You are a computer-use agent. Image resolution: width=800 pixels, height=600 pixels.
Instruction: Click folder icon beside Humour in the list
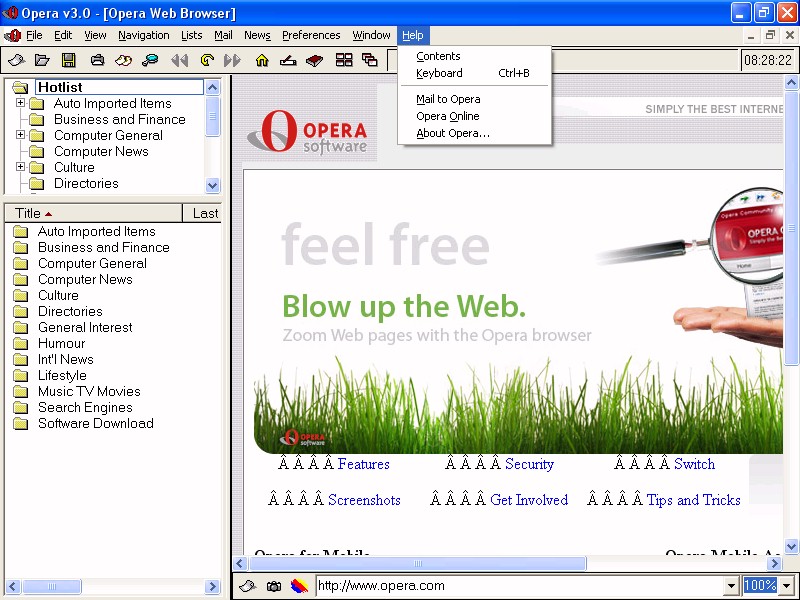[x=20, y=343]
